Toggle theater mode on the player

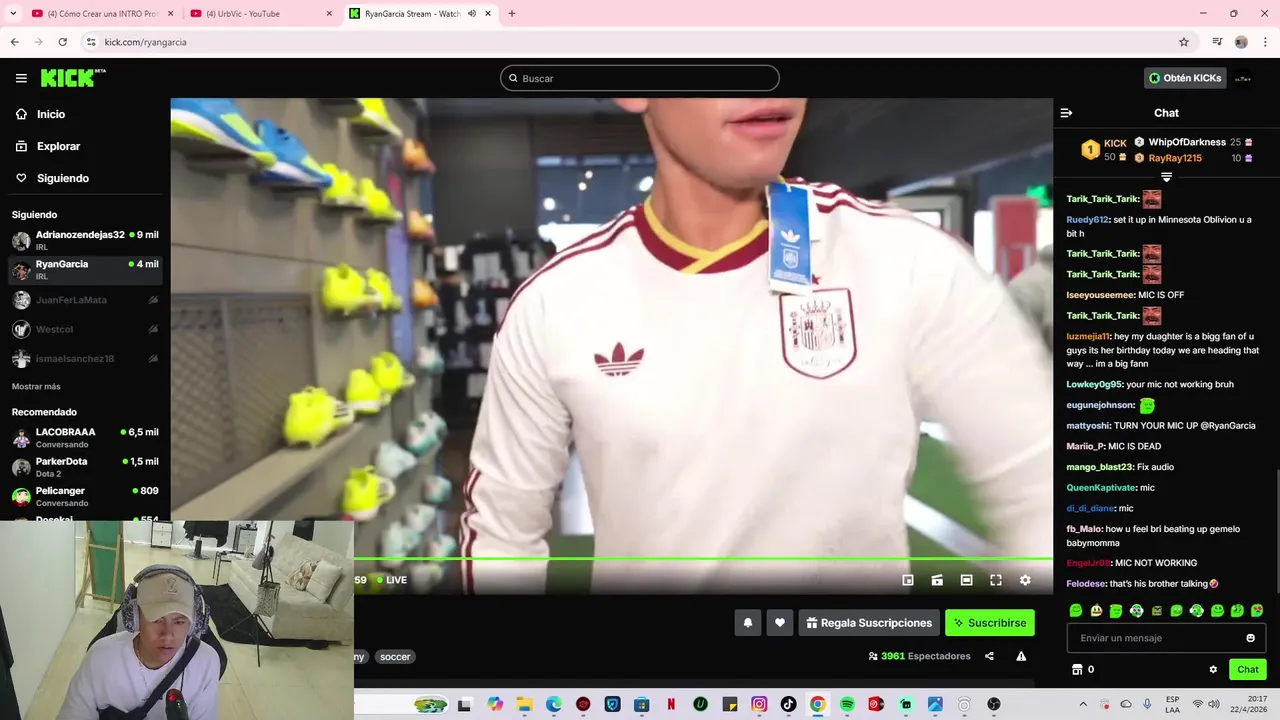click(x=966, y=580)
